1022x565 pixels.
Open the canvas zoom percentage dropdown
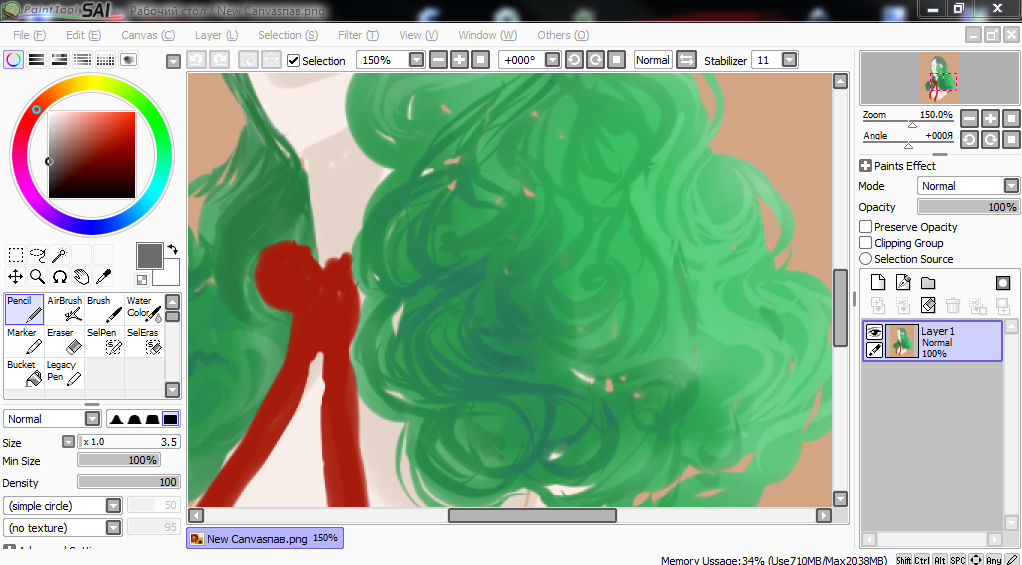click(416, 60)
